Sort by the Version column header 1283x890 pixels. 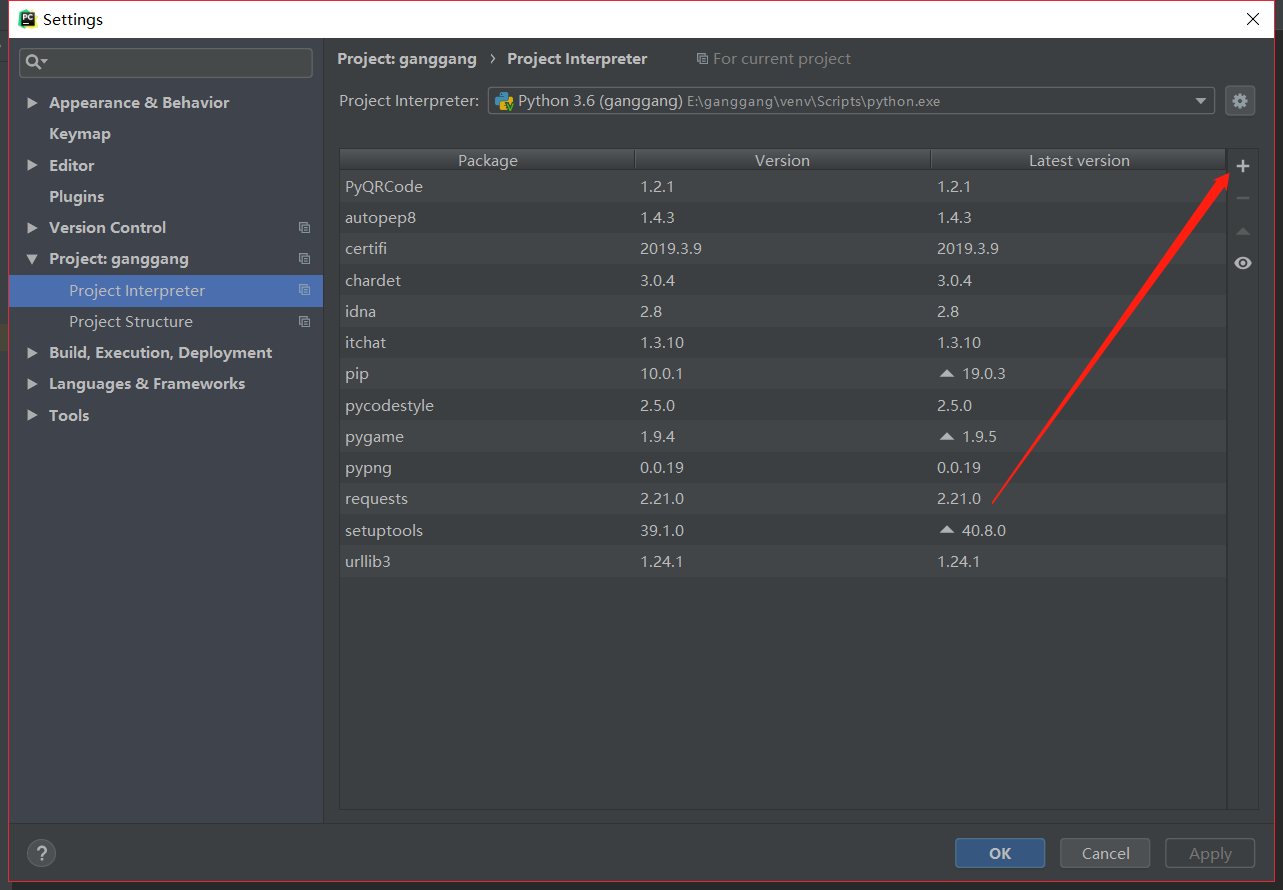782,160
